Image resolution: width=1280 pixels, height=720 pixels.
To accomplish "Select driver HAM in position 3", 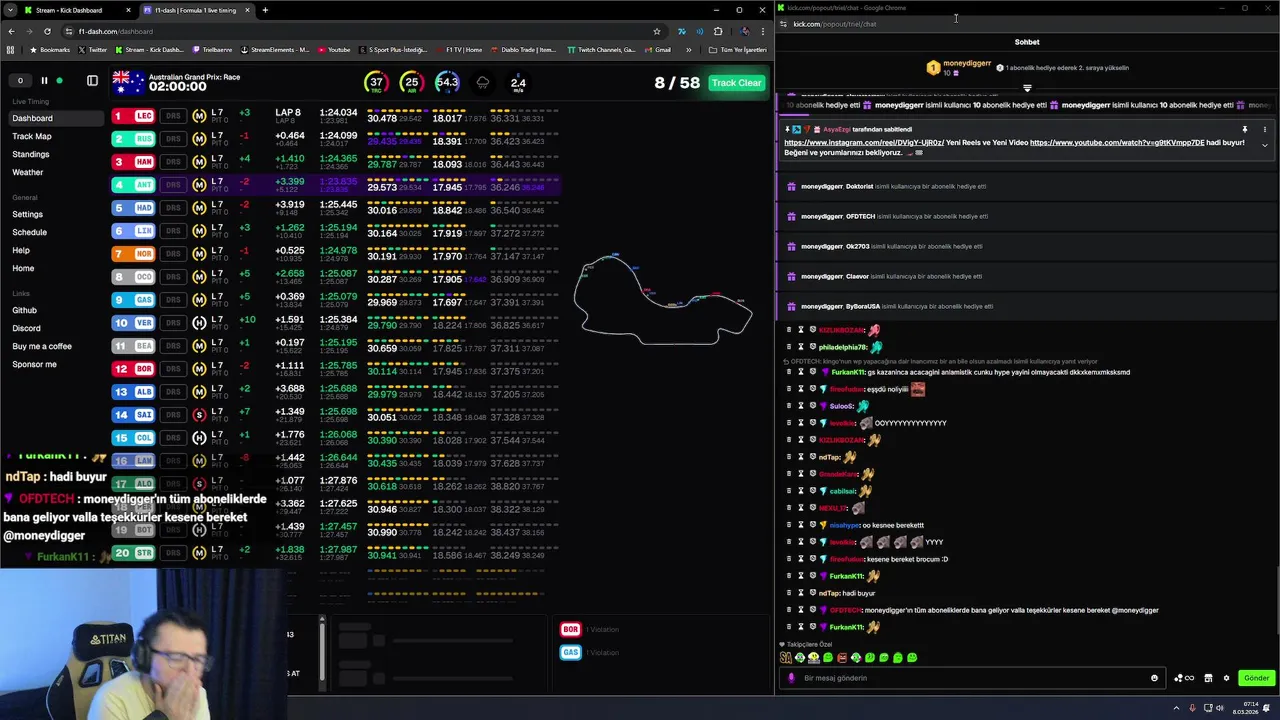I will (x=134, y=162).
